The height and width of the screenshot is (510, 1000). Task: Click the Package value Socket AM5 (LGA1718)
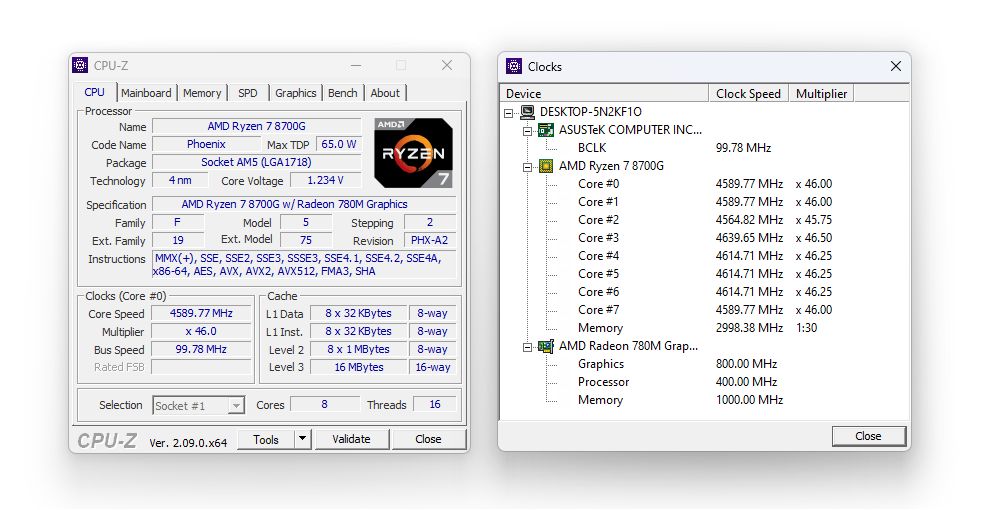click(256, 162)
